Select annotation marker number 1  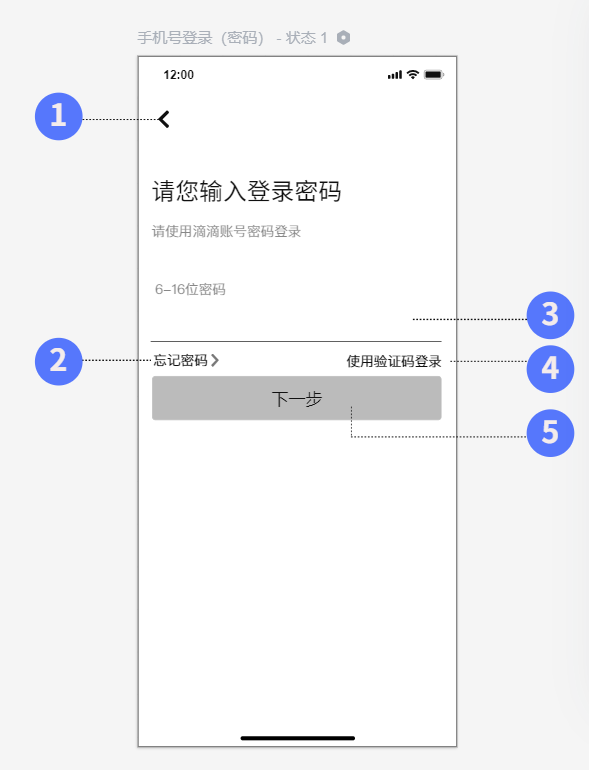tap(58, 116)
